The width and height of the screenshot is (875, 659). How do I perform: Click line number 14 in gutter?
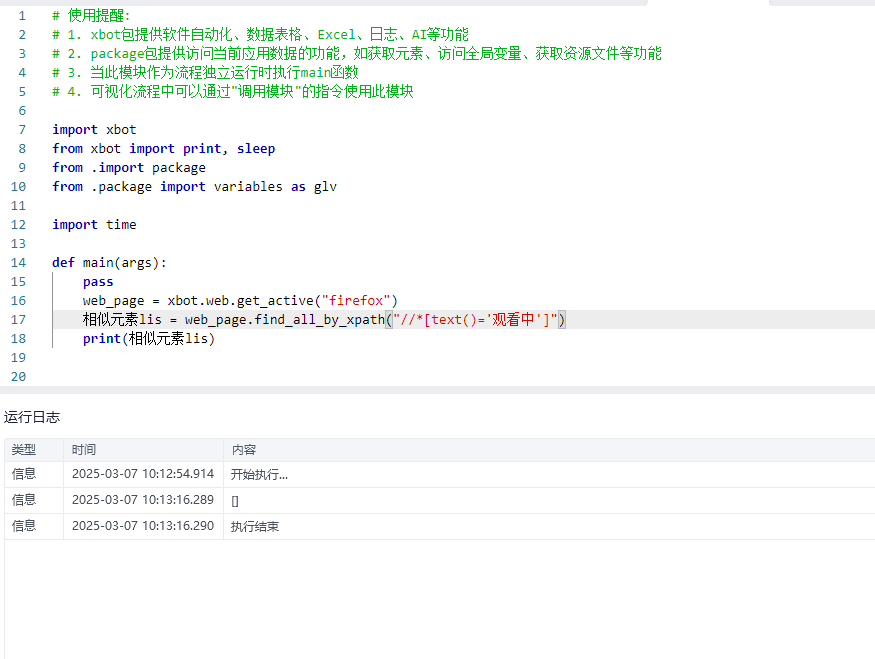click(x=18, y=263)
